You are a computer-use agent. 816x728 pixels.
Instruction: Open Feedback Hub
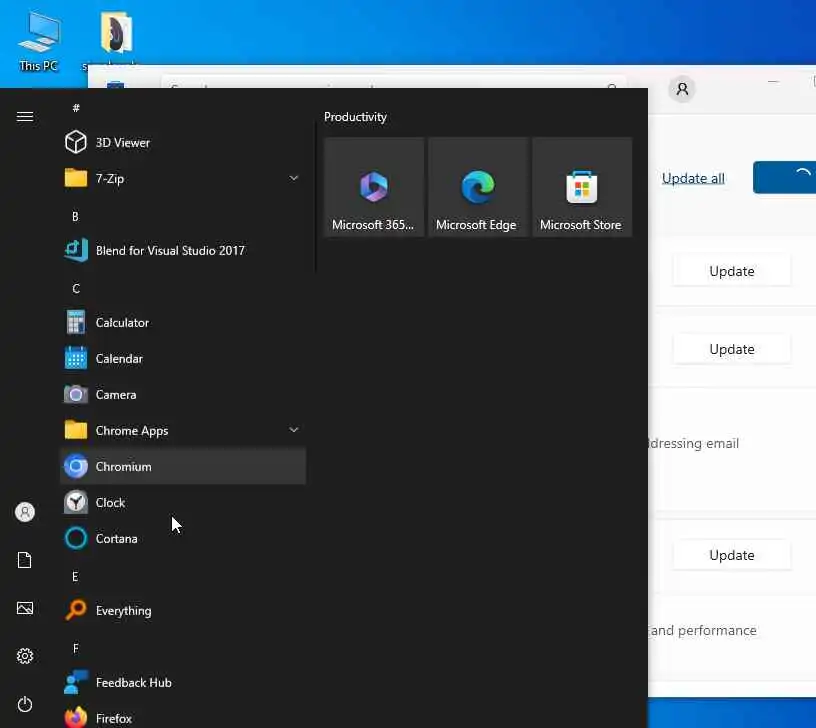coord(183,682)
